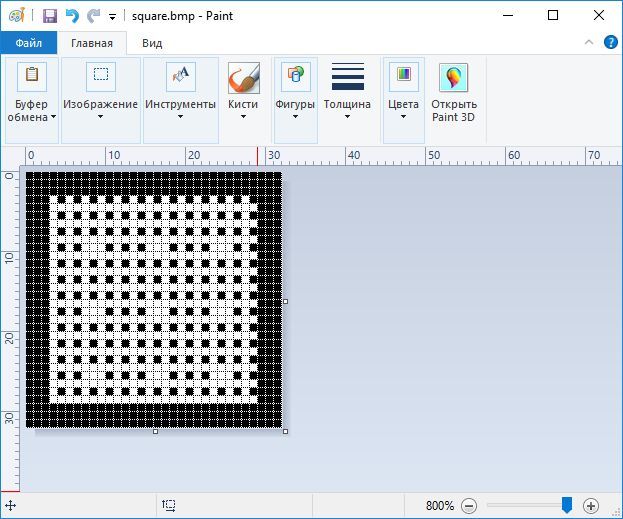Image resolution: width=623 pixels, height=519 pixels.
Task: Click the 800% zoom level text
Action: (x=440, y=506)
